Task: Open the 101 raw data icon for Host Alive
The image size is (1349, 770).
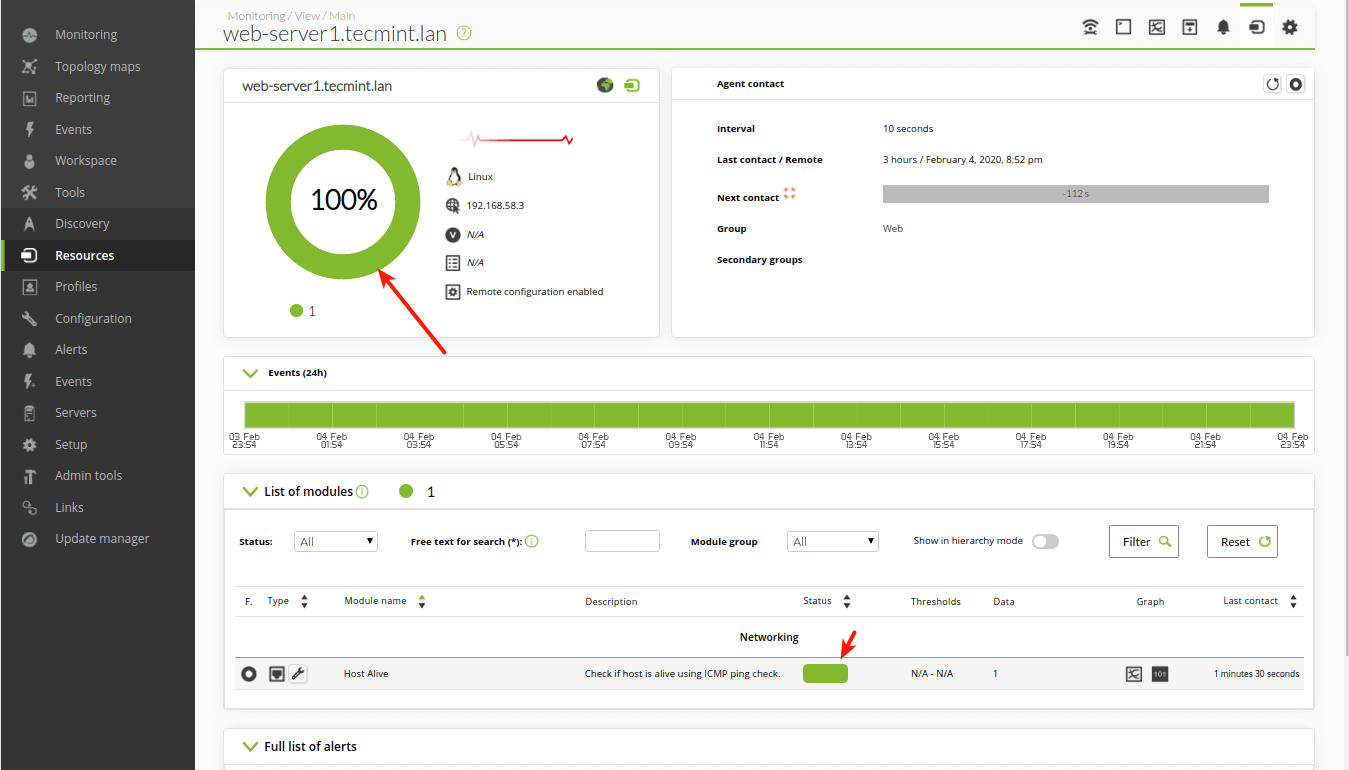Action: [x=1160, y=674]
